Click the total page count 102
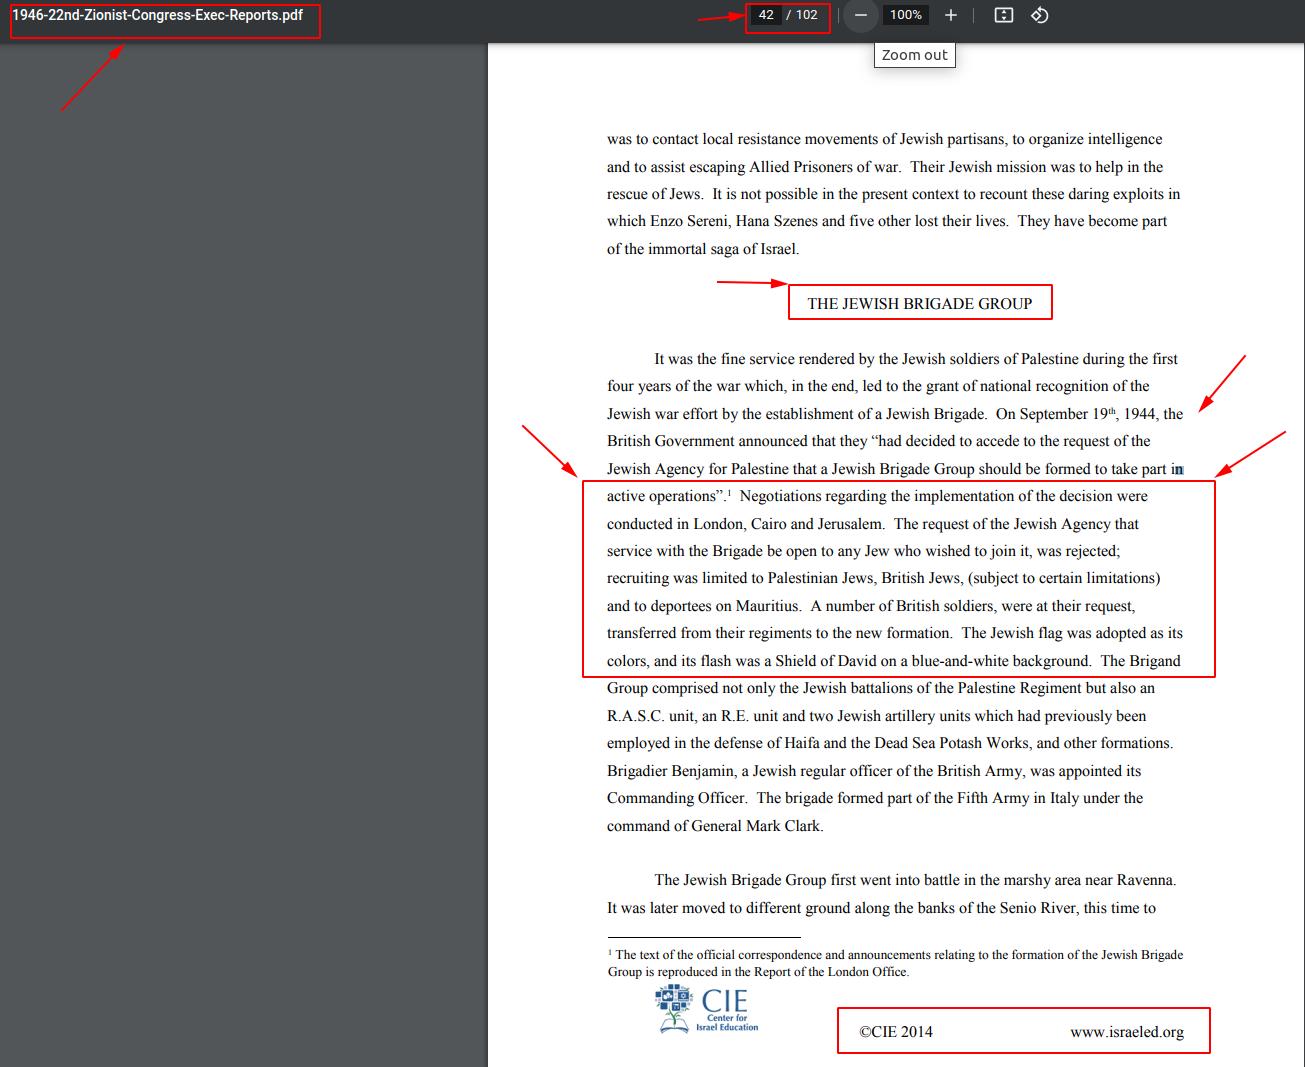The width and height of the screenshot is (1305, 1067). (x=807, y=15)
